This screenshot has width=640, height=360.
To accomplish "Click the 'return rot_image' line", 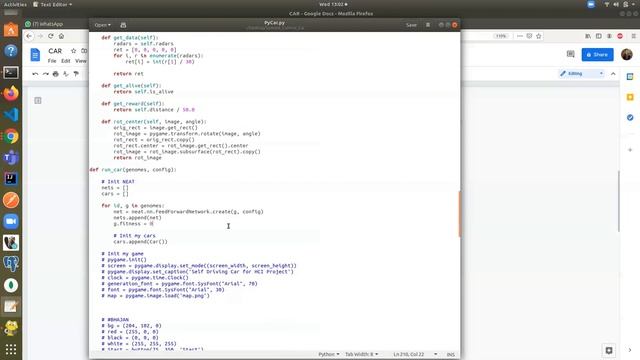I will pos(138,158).
